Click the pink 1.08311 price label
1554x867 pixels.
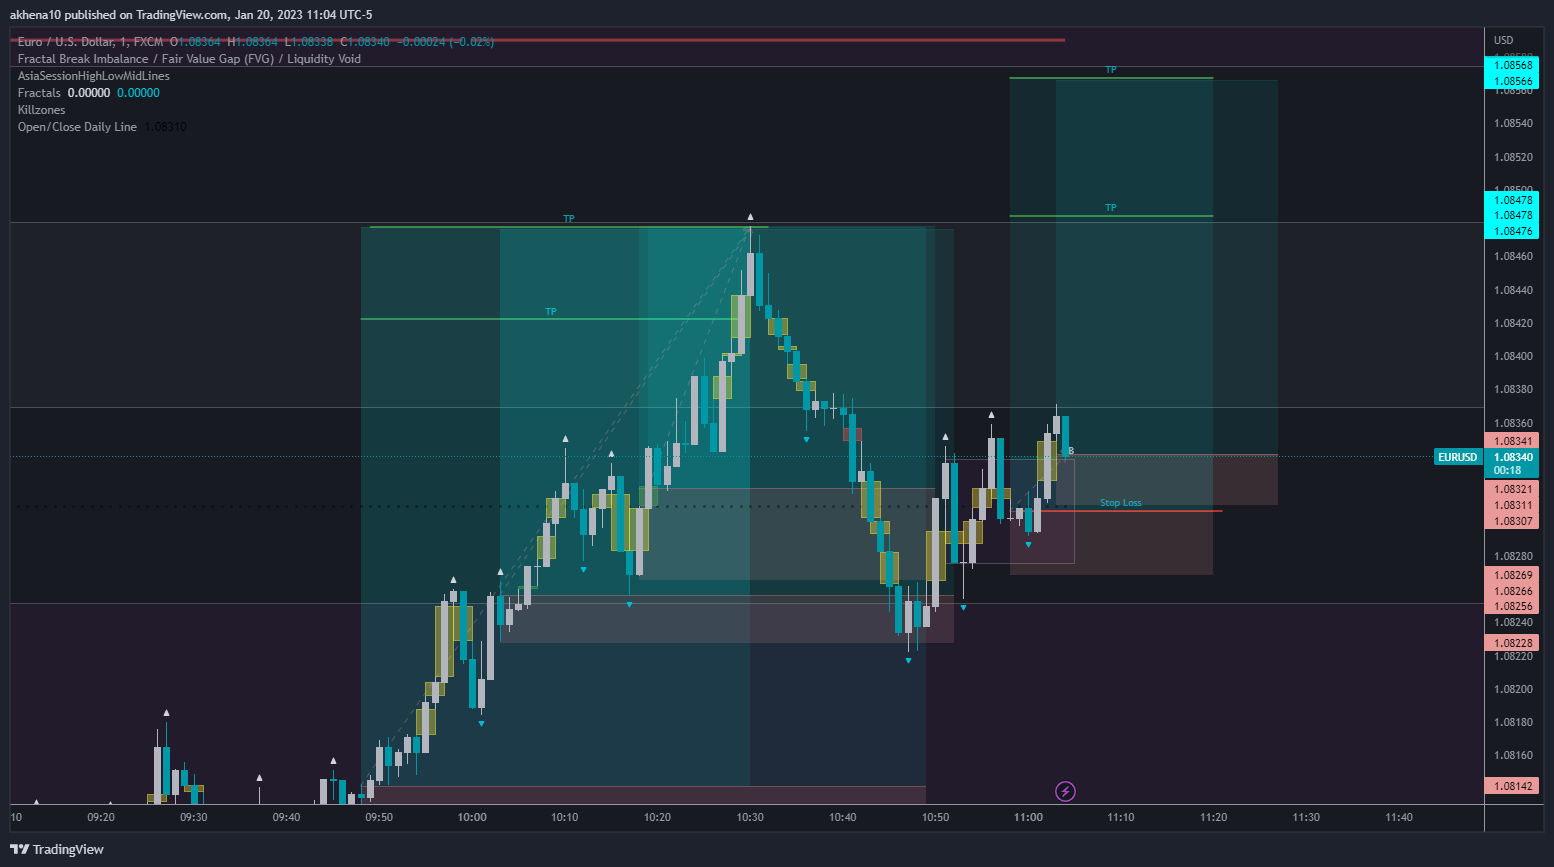(x=1511, y=505)
